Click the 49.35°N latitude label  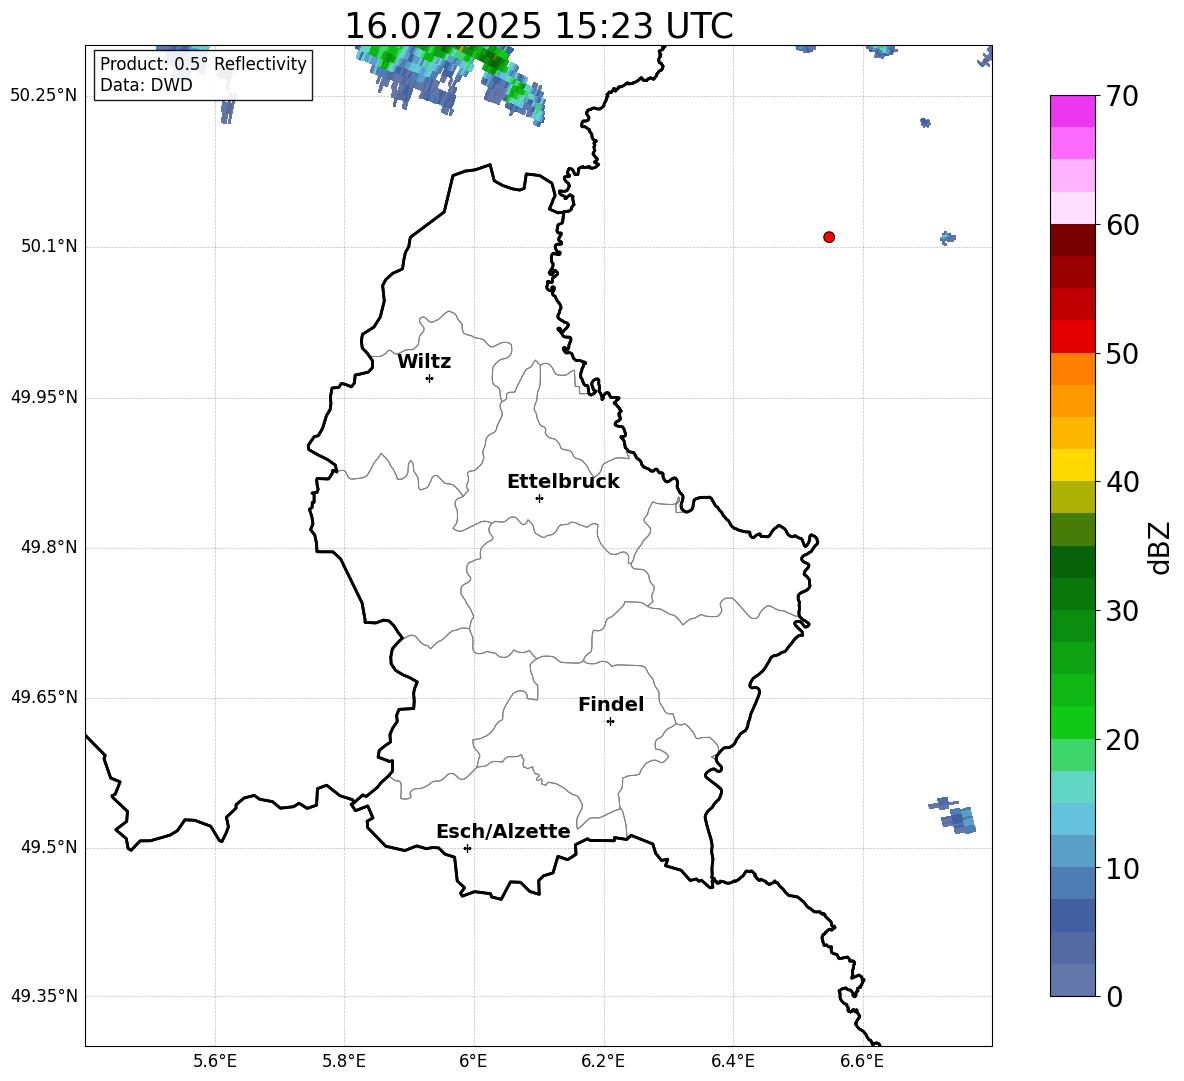pyautogui.click(x=44, y=996)
